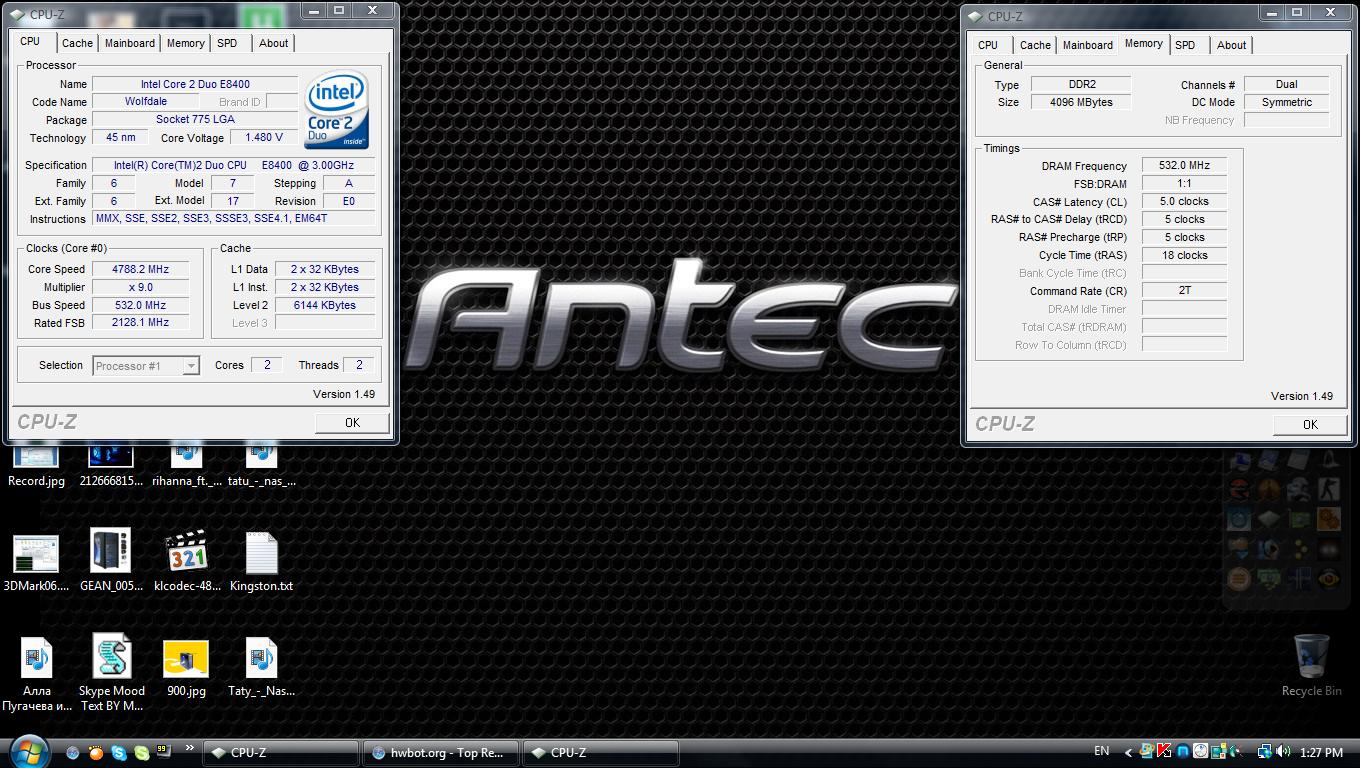Open the Windows Start orb
The height and width of the screenshot is (768, 1360).
29,751
